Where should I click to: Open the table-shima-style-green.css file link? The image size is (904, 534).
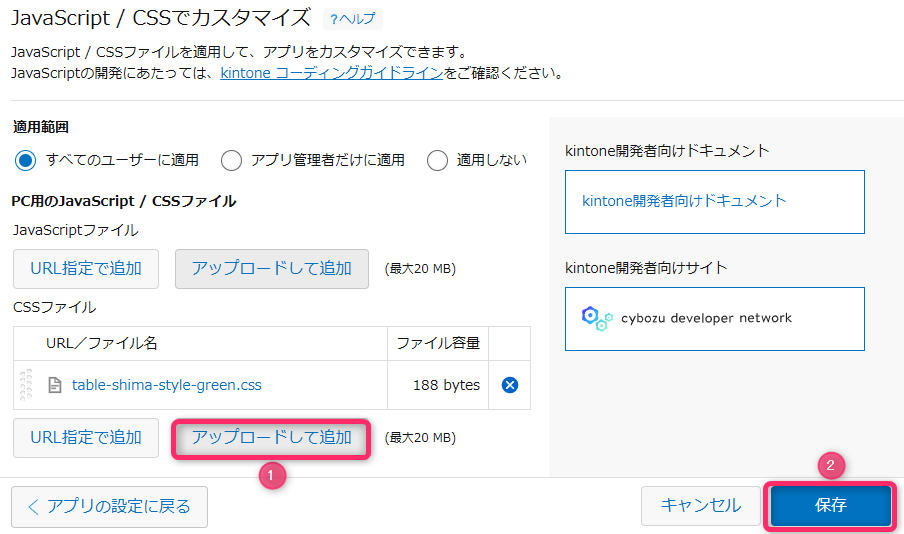(x=167, y=385)
